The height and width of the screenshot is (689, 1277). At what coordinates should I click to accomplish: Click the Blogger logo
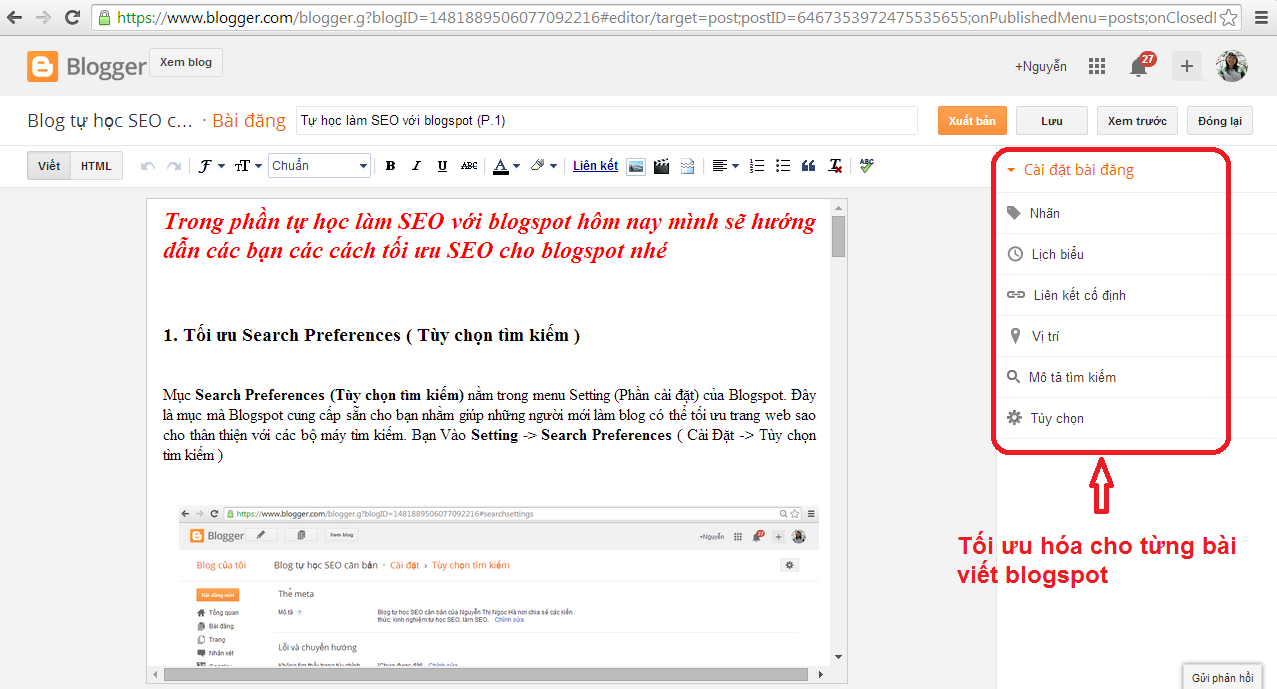click(87, 67)
